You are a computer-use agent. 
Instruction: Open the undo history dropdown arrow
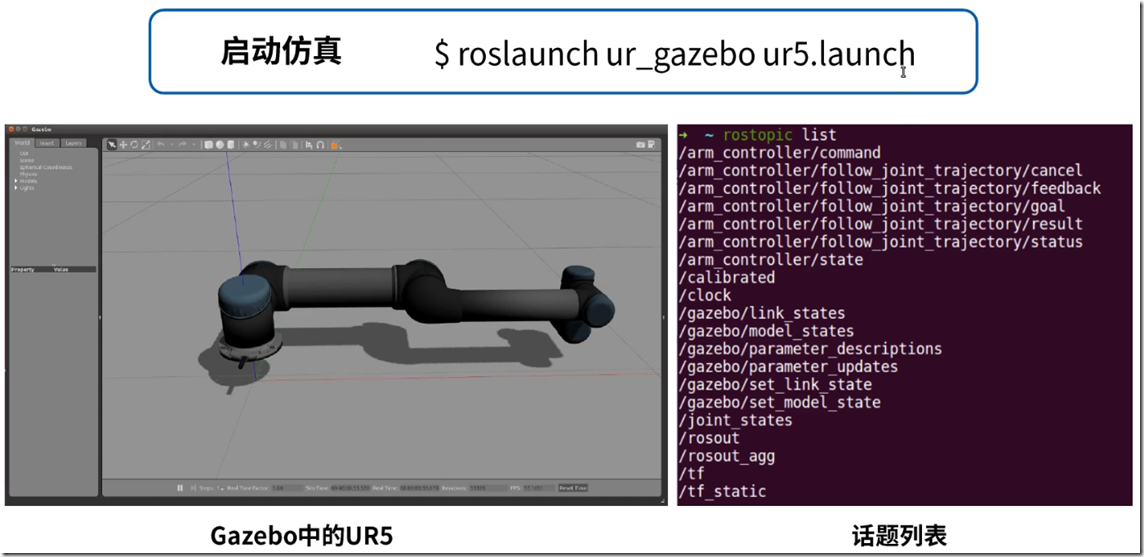[171, 145]
